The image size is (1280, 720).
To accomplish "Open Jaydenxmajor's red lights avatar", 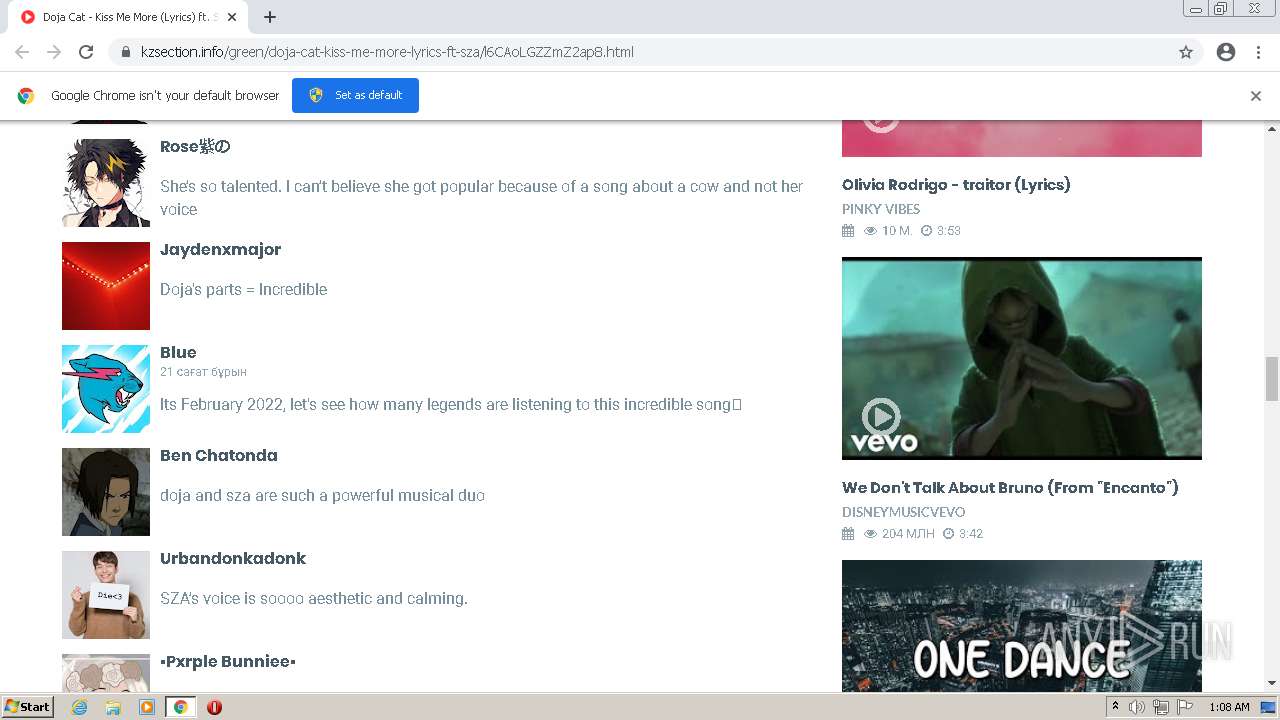I will pos(106,286).
